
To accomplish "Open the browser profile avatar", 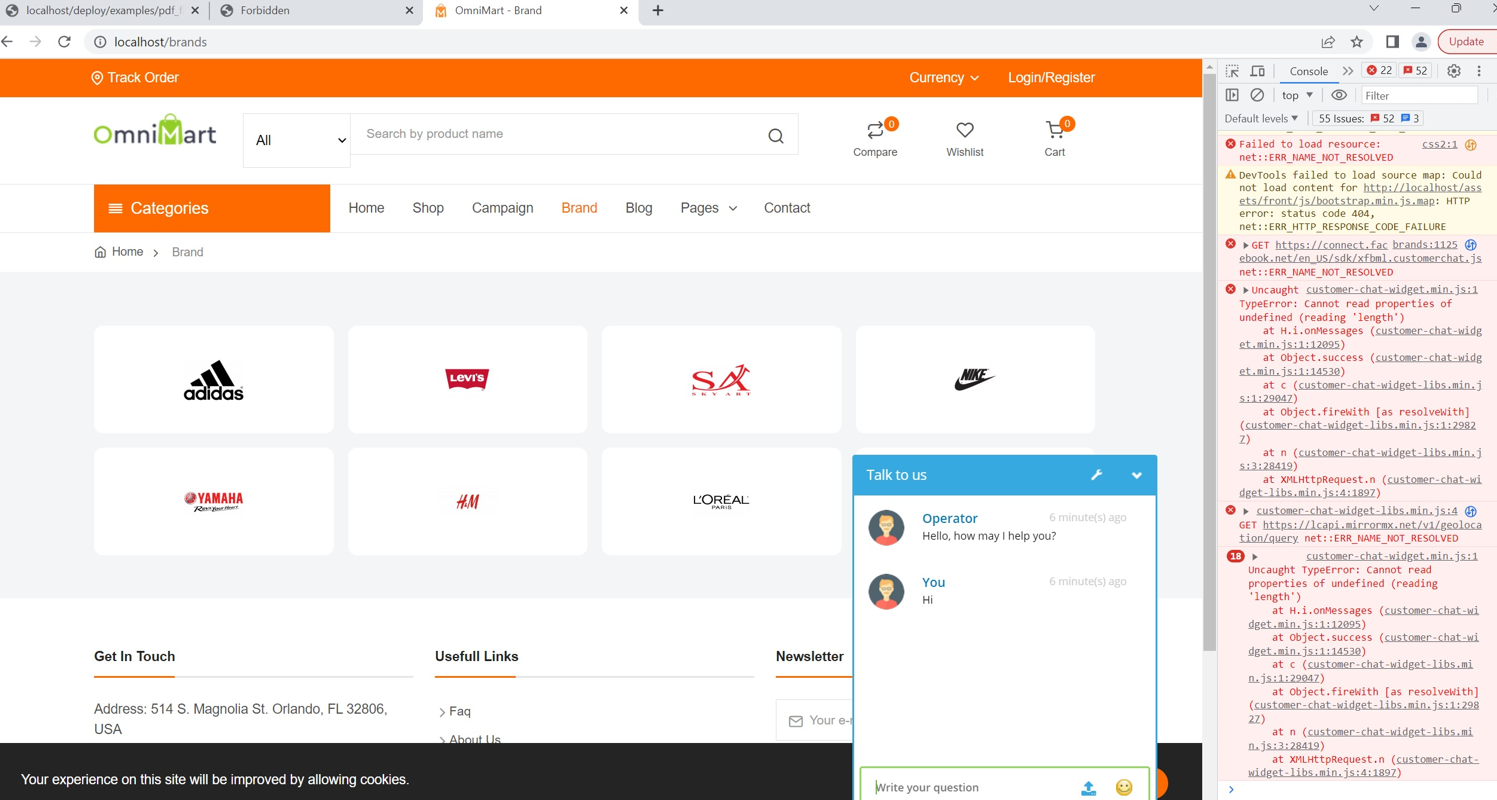I will pyautogui.click(x=1421, y=42).
